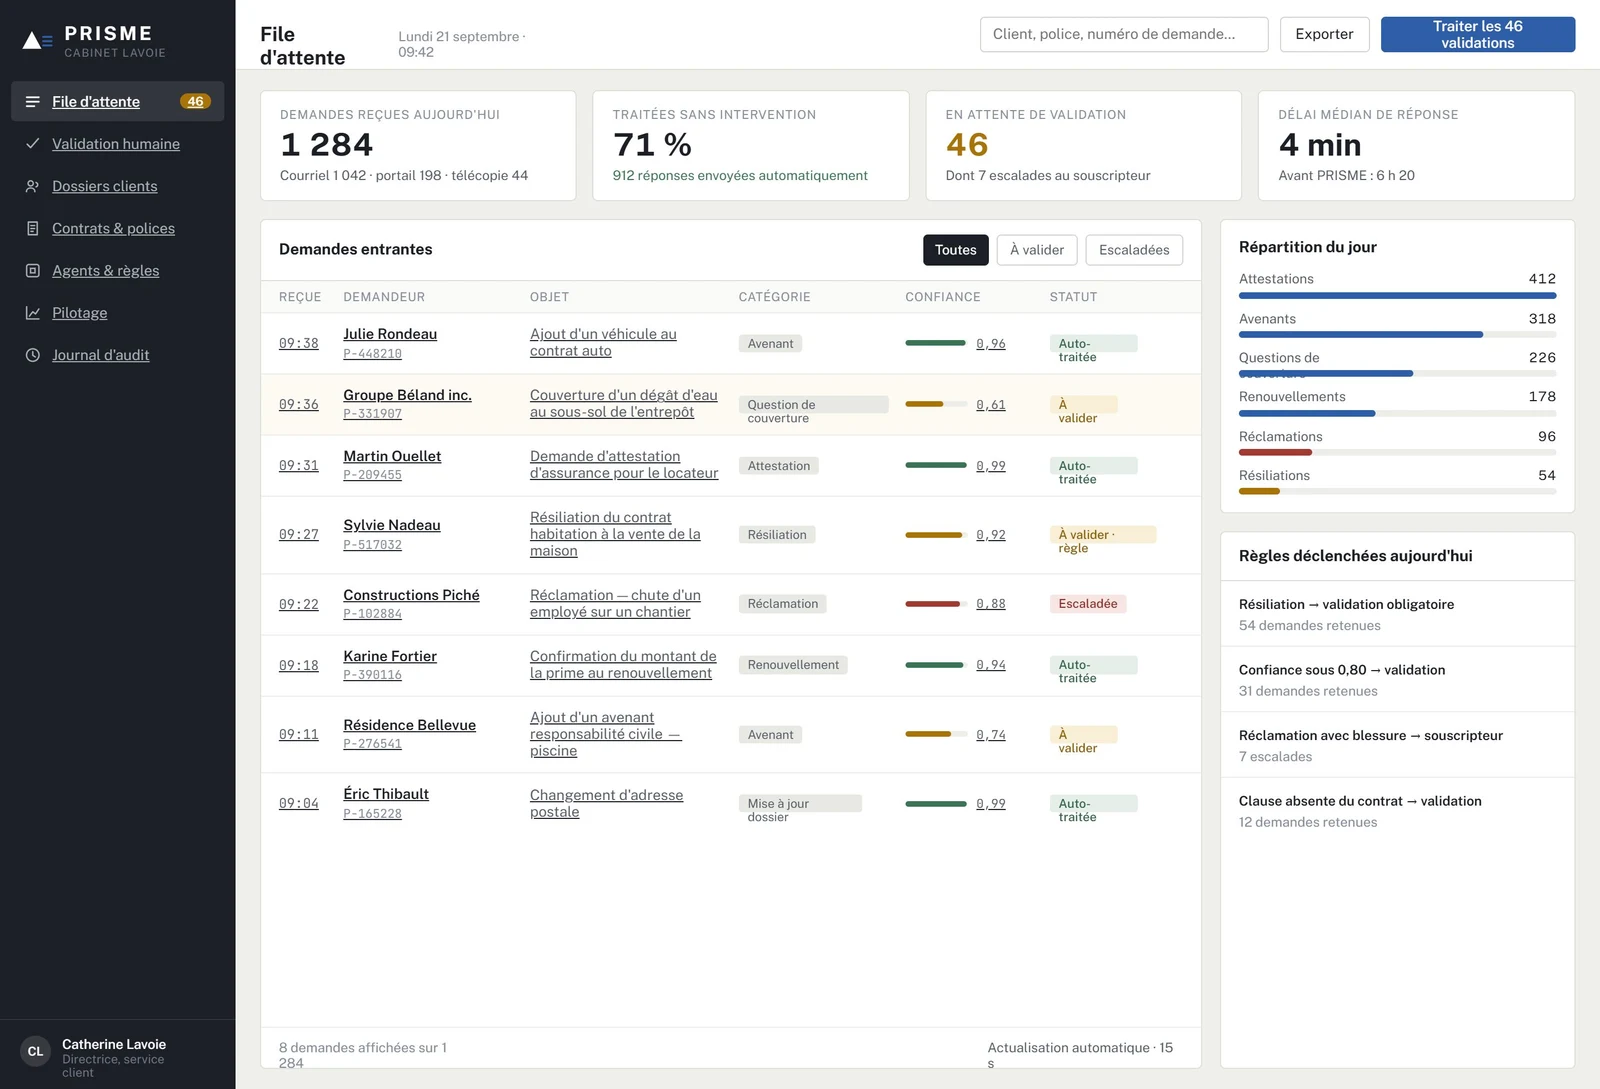Select rule Résiliation → validation obligatoire

click(x=1397, y=614)
